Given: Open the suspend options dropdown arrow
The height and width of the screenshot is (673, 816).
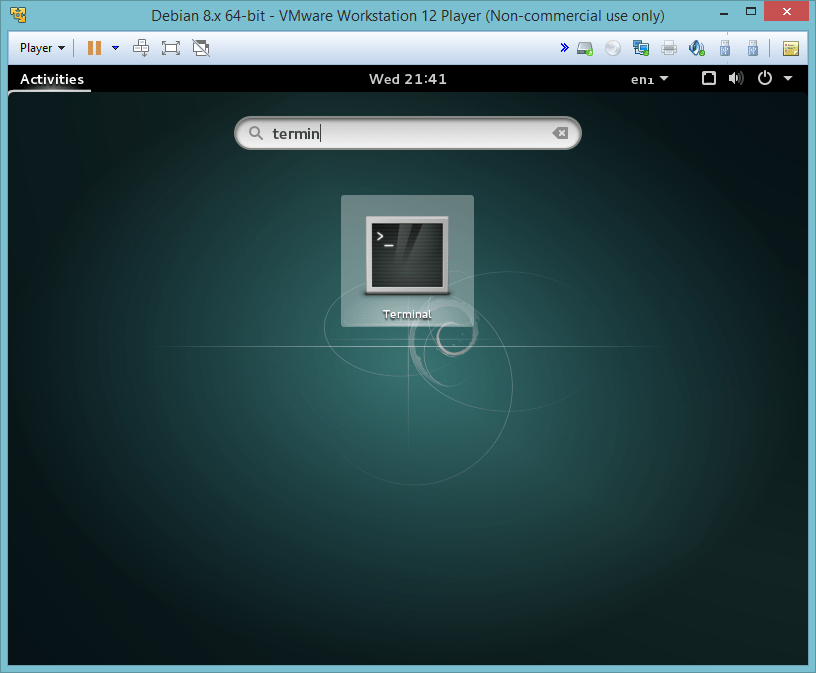Looking at the screenshot, I should click(115, 47).
